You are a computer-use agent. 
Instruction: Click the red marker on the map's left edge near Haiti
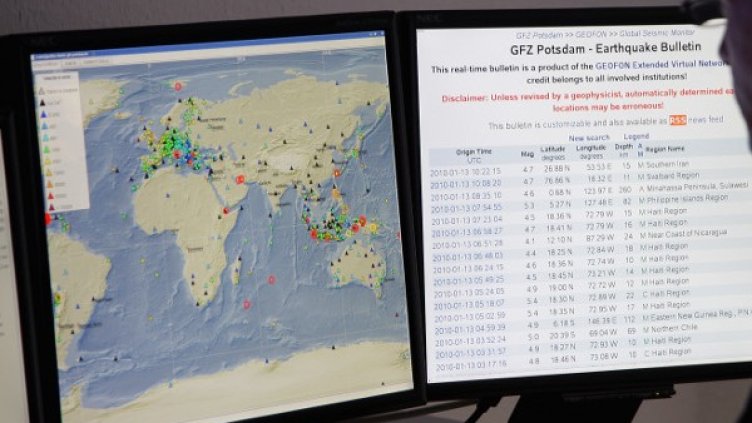click(x=47, y=219)
